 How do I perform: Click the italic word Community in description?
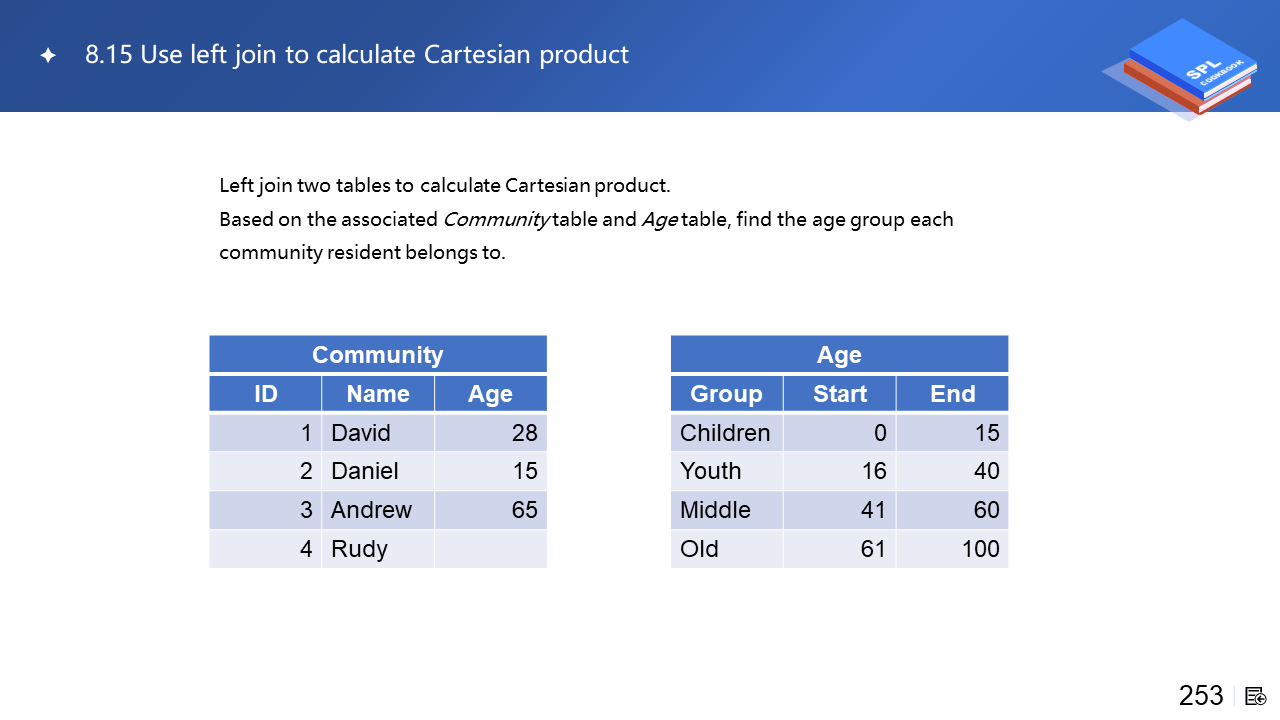[495, 219]
